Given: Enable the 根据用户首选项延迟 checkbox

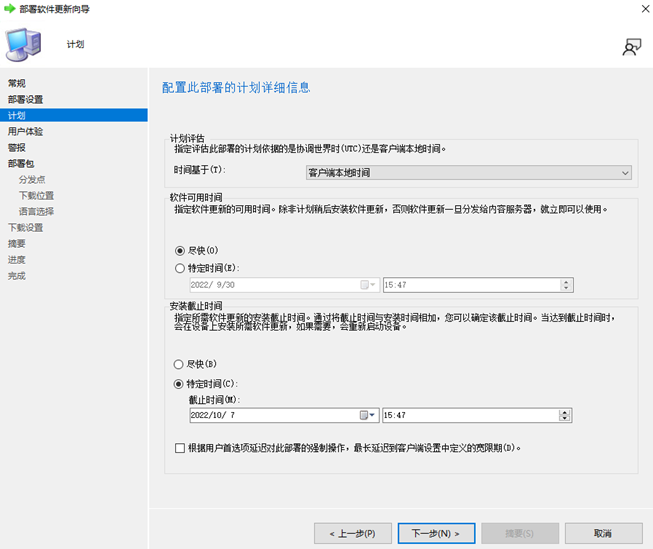Looking at the screenshot, I should (x=180, y=448).
